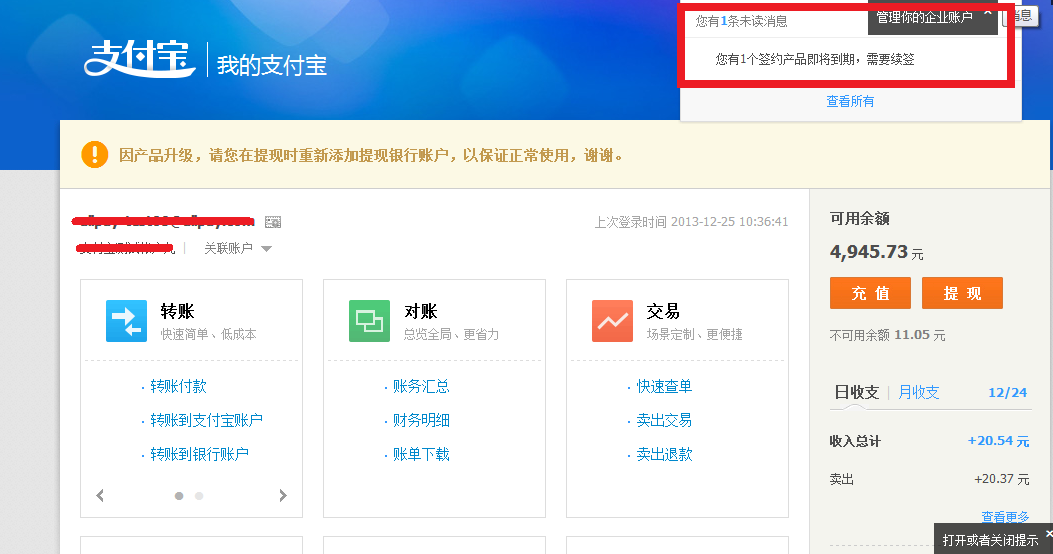Open the 卖出退款 link

664,455
